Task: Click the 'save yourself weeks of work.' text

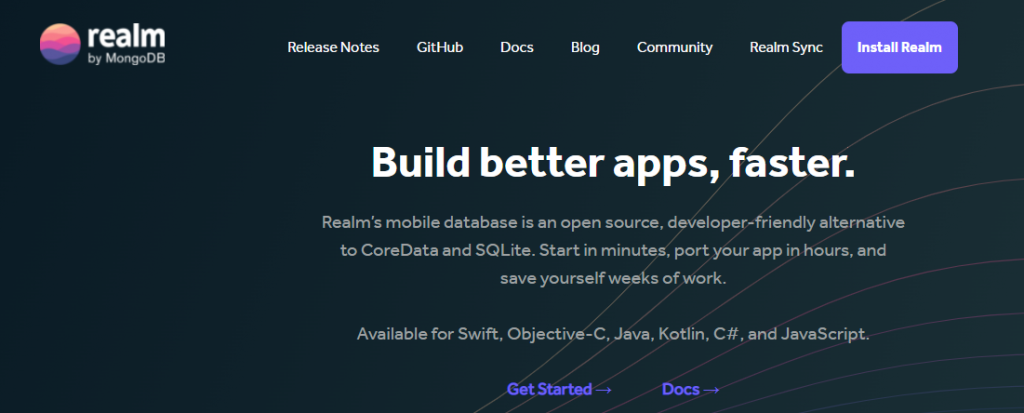Action: [613, 278]
